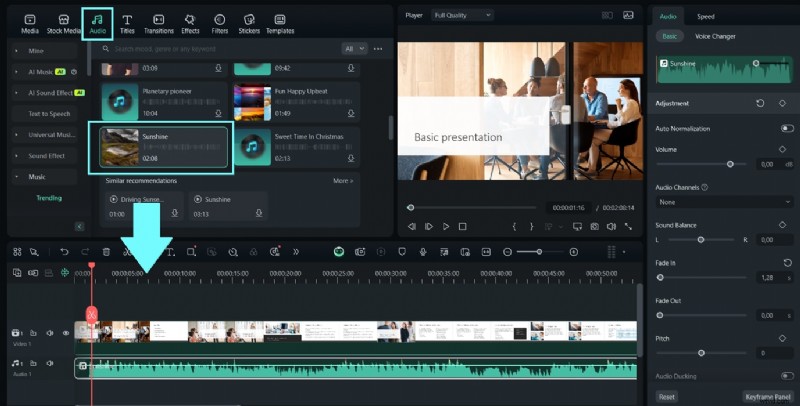Click the voiceover microphone icon

click(423, 252)
